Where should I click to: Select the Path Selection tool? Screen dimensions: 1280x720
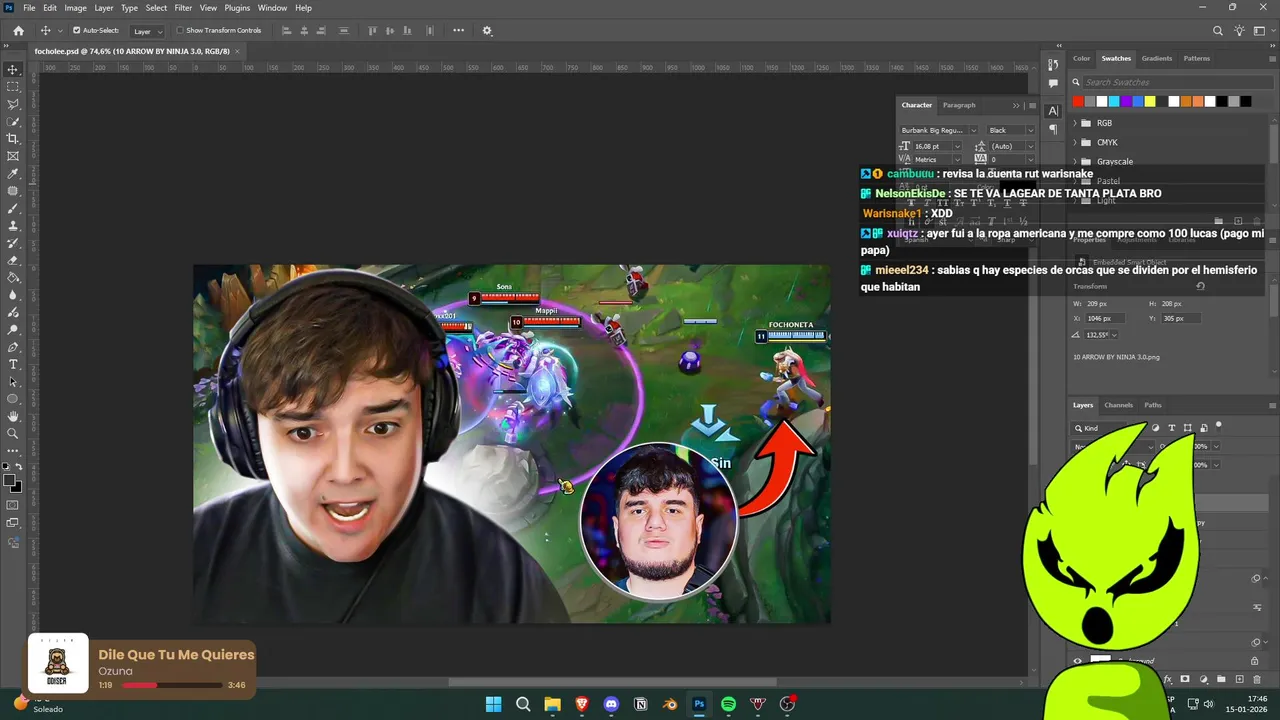[13, 382]
